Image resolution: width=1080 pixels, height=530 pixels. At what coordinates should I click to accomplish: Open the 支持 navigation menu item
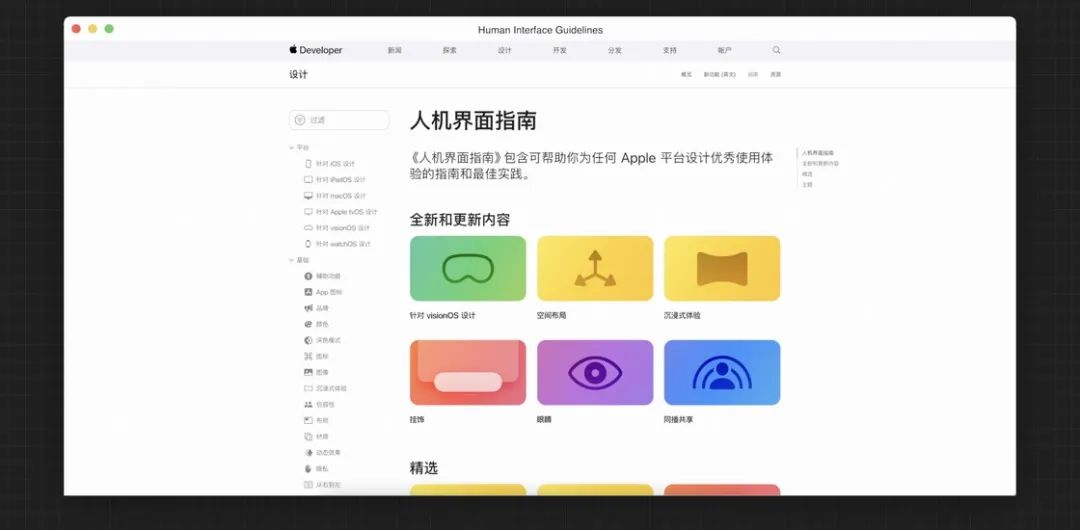click(x=669, y=50)
